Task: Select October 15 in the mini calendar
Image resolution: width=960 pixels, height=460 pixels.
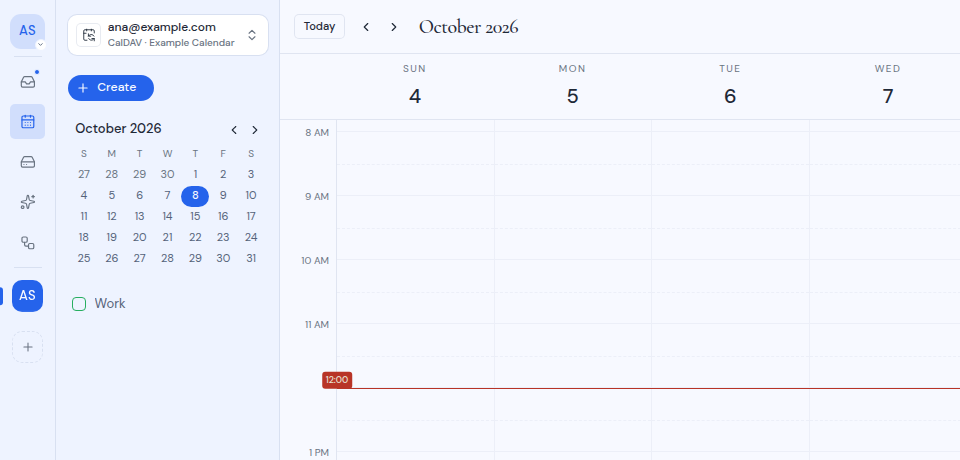Action: tap(195, 216)
